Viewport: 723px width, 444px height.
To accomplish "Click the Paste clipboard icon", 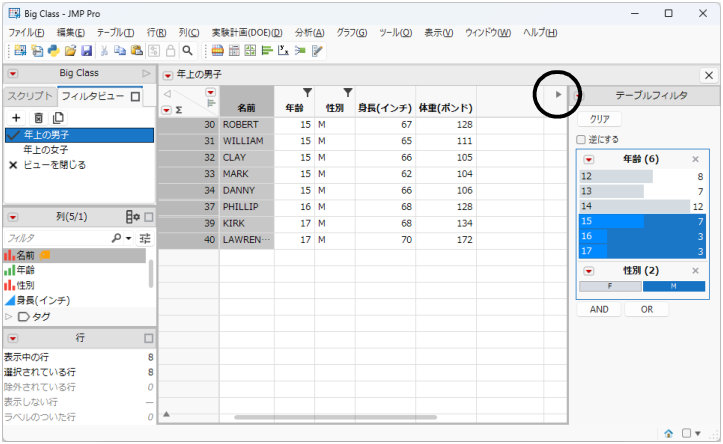I will coord(137,51).
